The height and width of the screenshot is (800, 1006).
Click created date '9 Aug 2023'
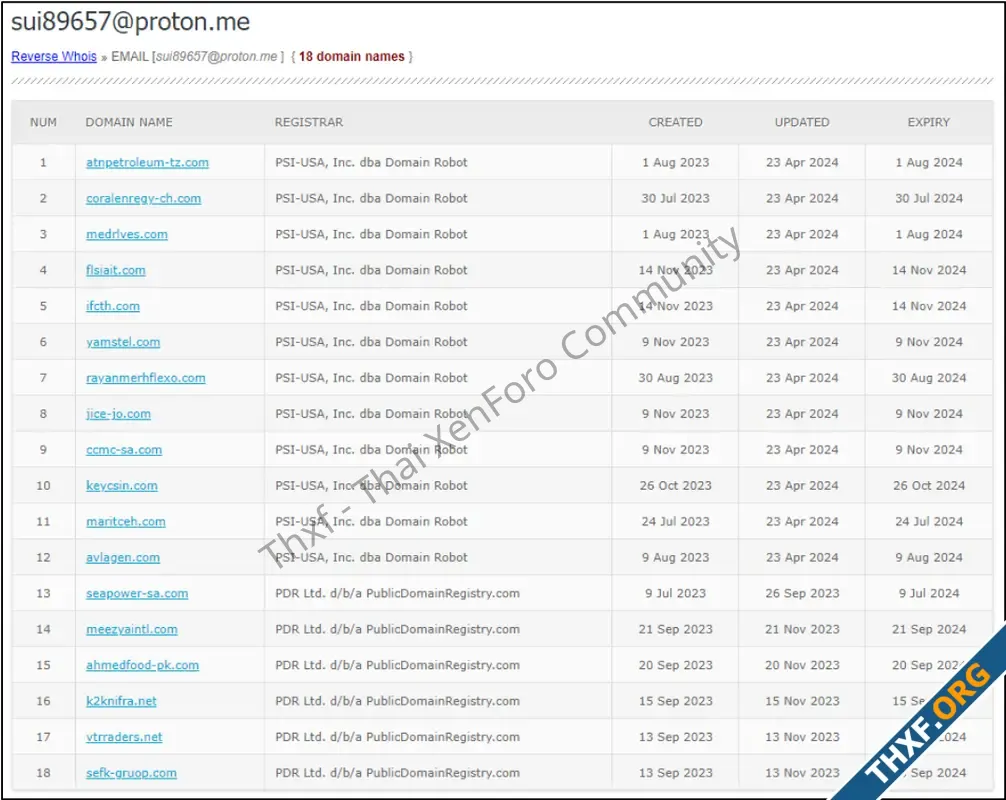point(676,557)
